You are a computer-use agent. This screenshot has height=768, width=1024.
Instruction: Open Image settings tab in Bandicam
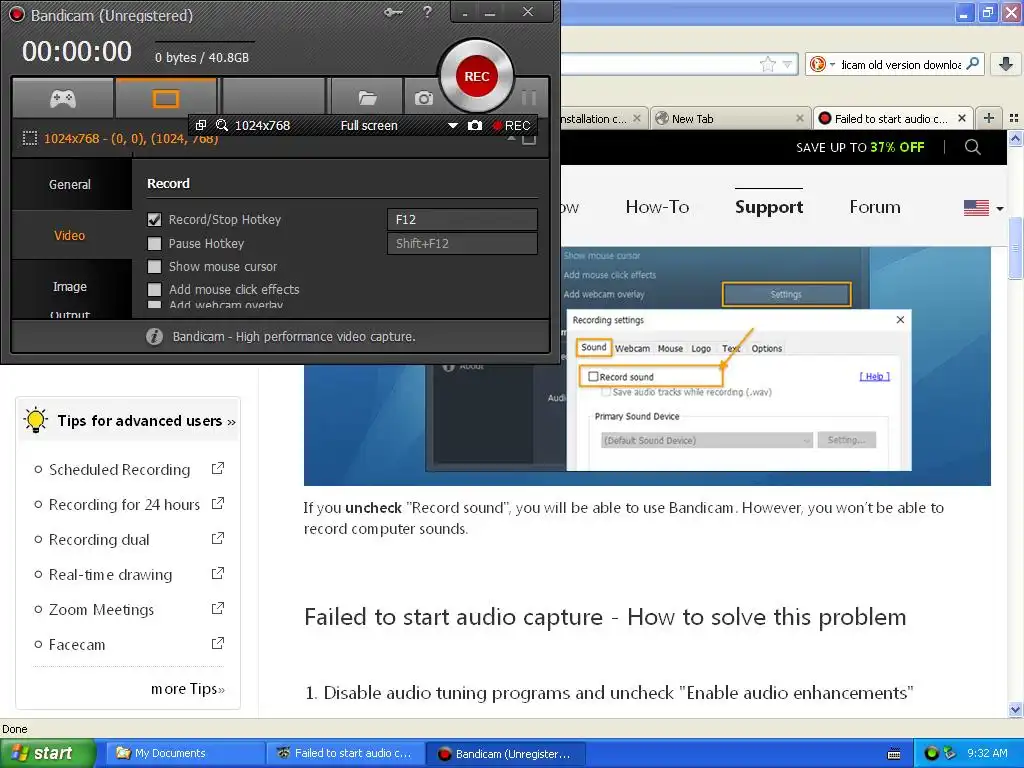pos(70,287)
